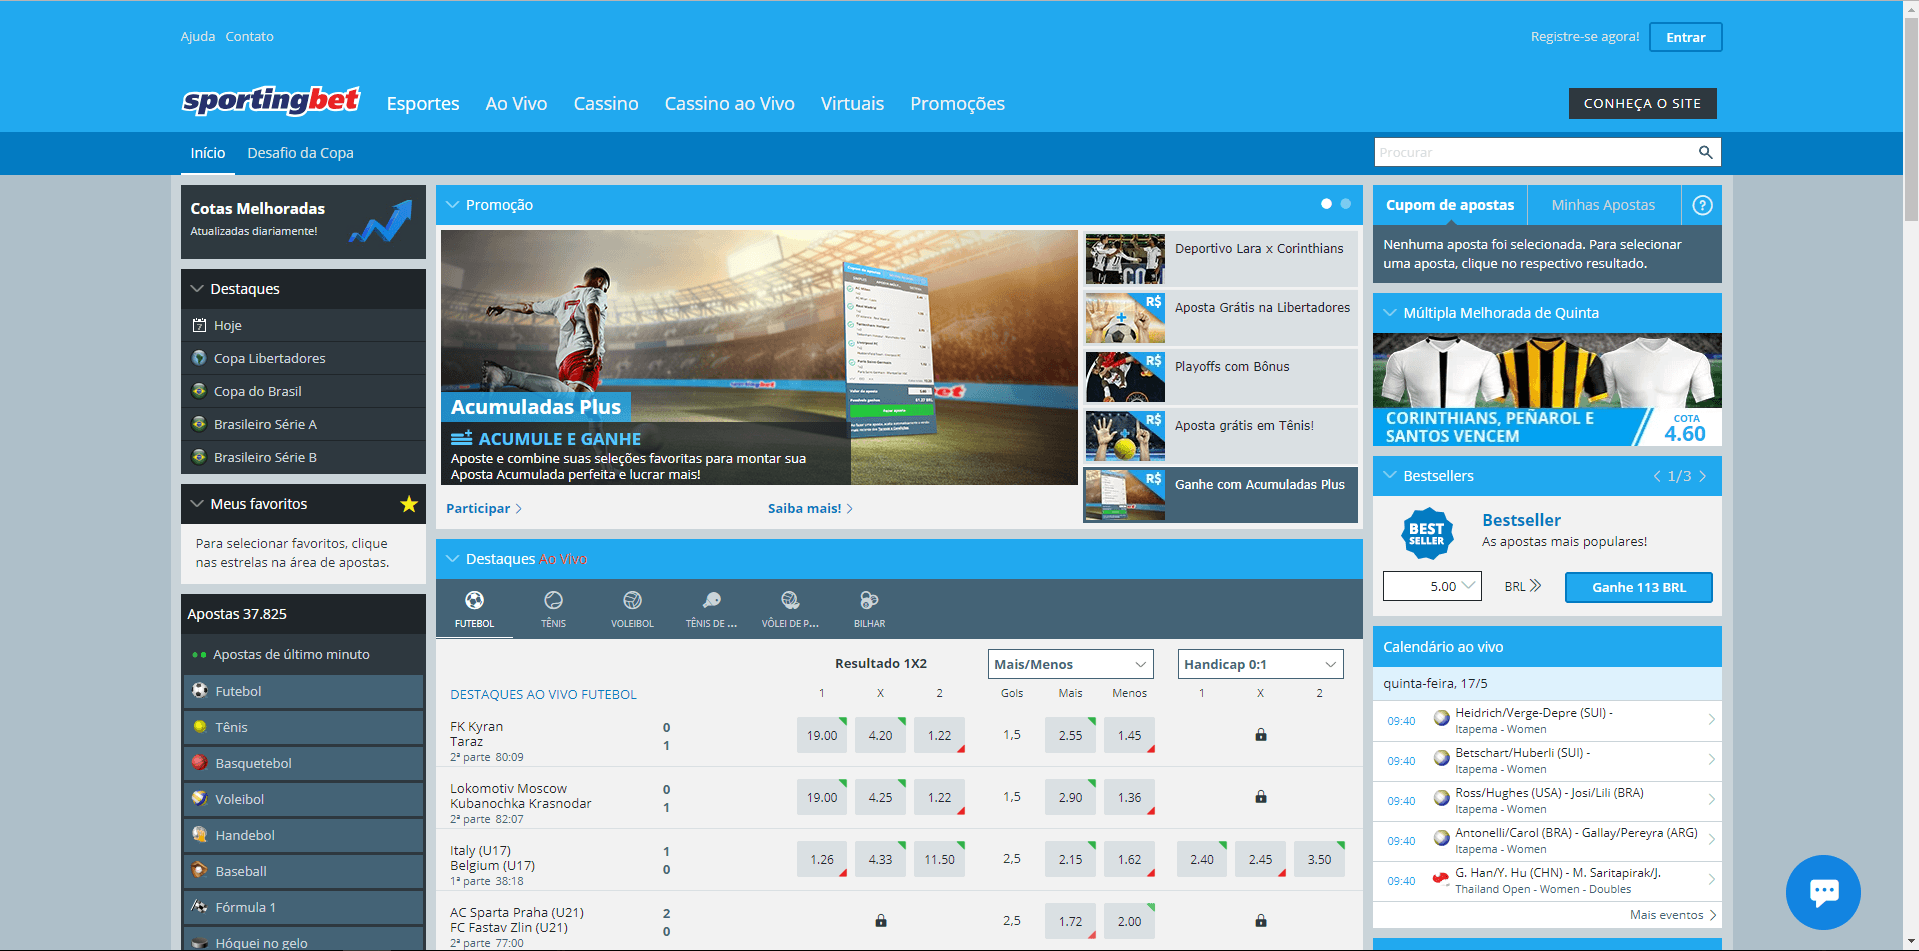The image size is (1919, 951).
Task: Open the Ao Vivo menu
Action: click(x=516, y=103)
